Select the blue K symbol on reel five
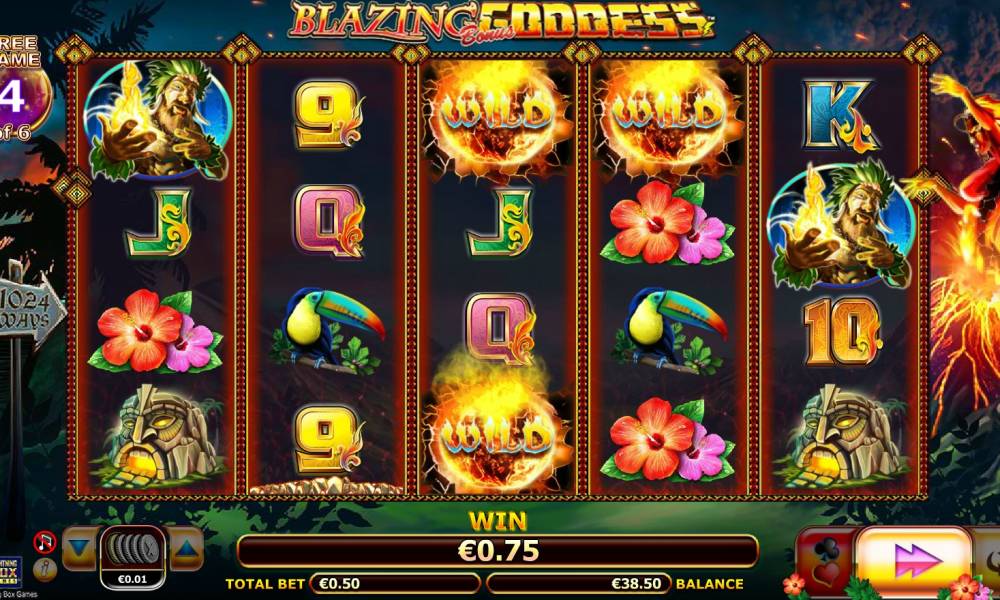The height and width of the screenshot is (600, 1000). pyautogui.click(x=841, y=115)
